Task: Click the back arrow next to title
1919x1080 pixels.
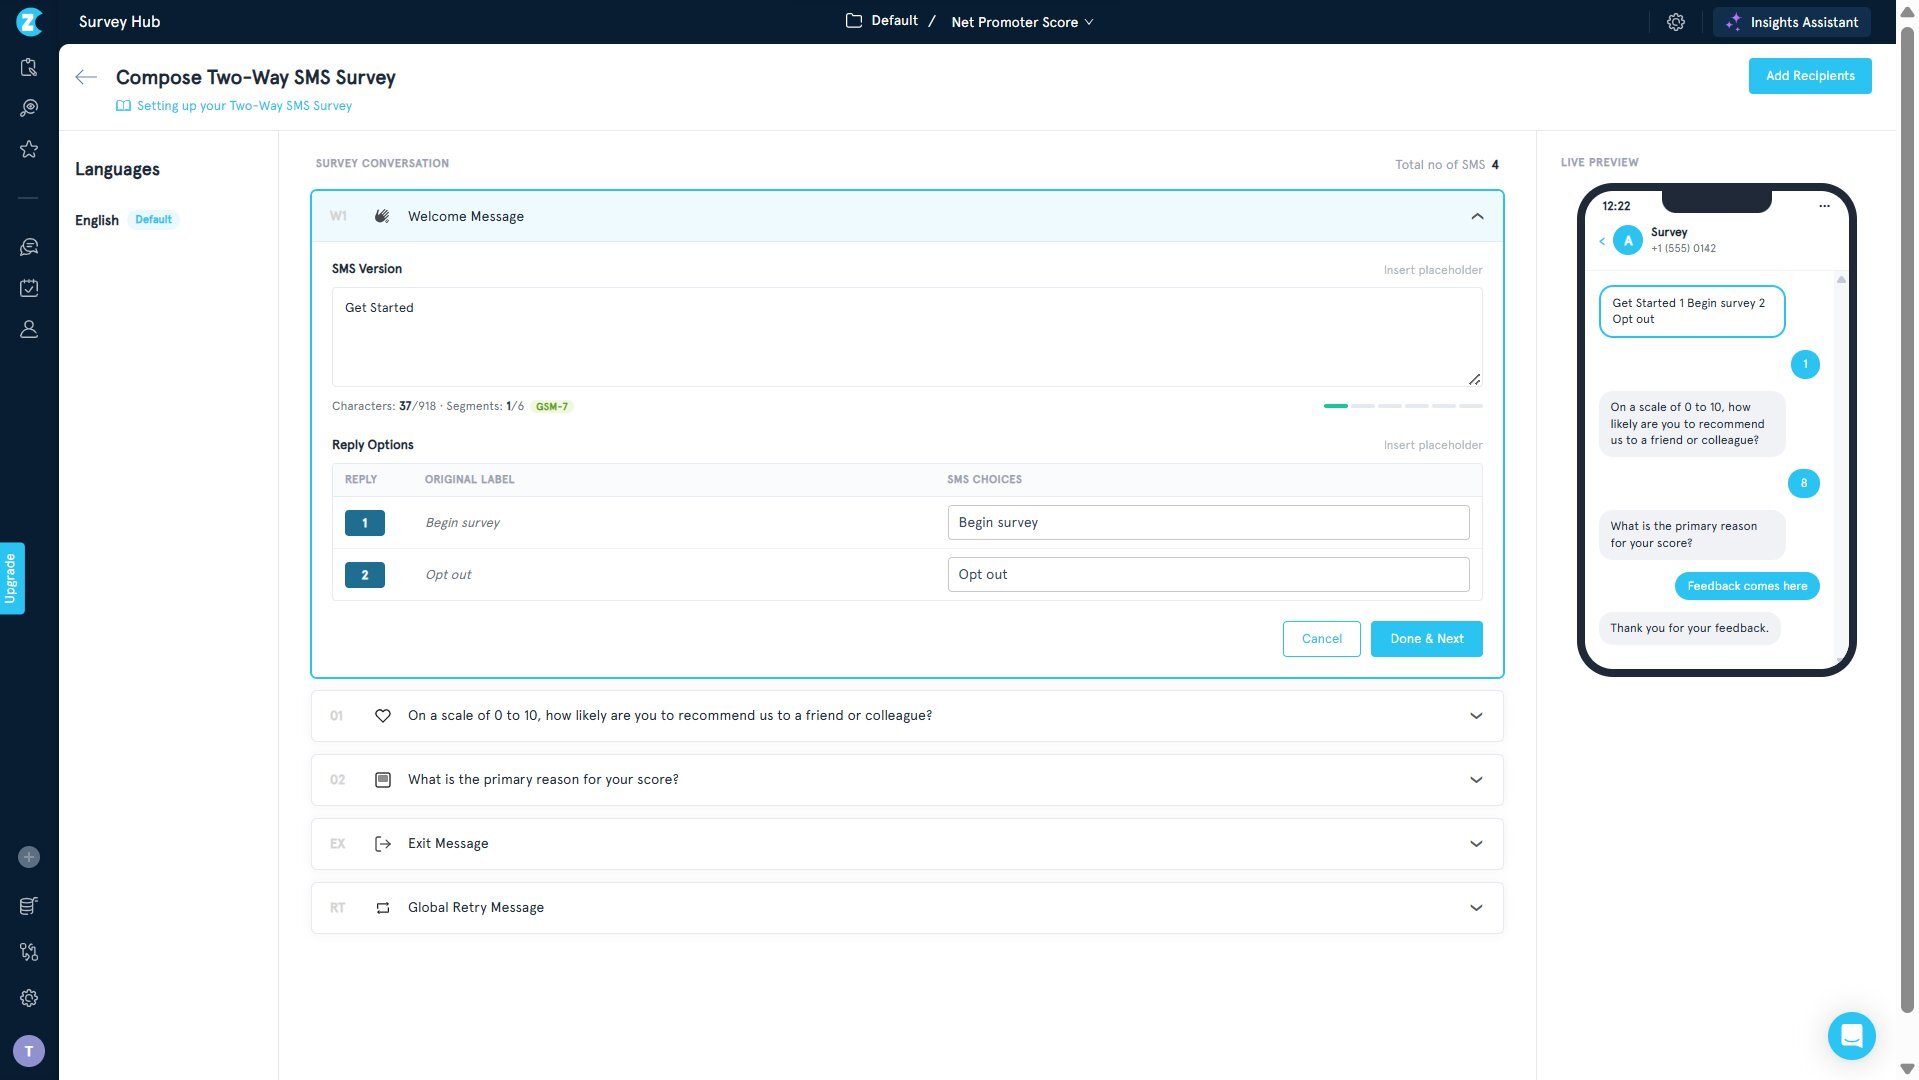Action: pos(86,77)
